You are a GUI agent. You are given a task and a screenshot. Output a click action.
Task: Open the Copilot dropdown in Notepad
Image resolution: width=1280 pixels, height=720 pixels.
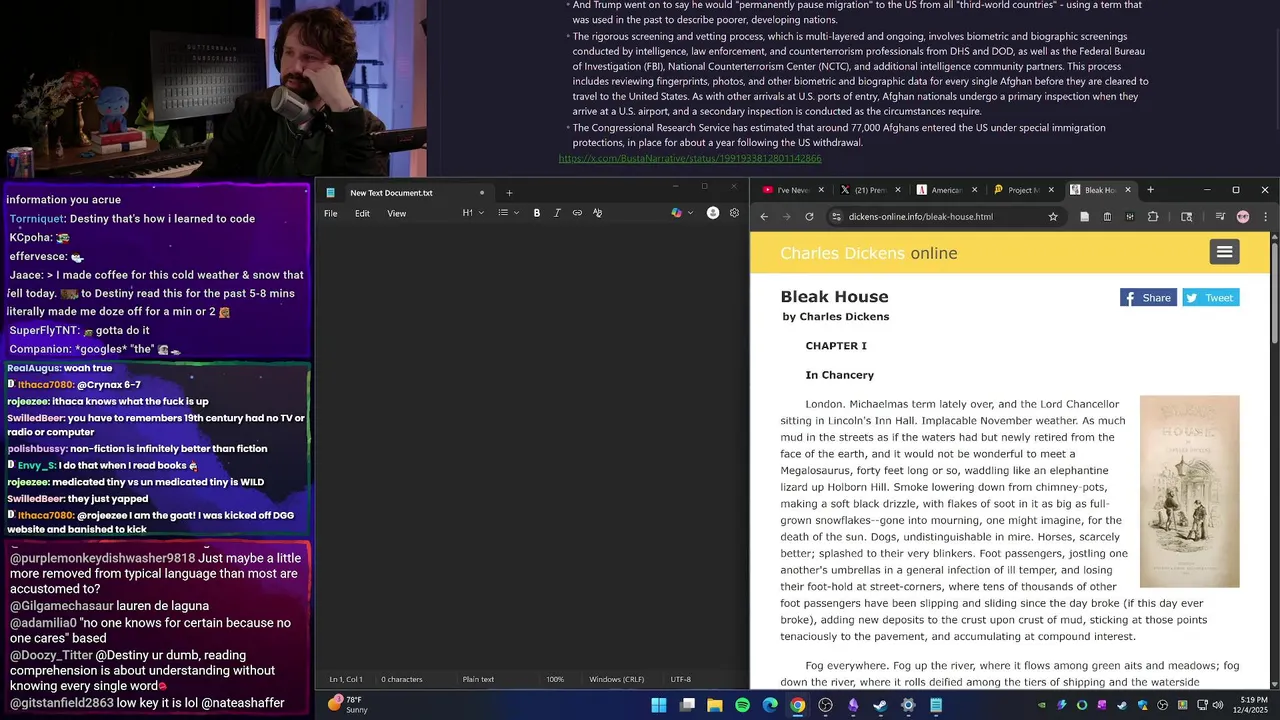682,213
